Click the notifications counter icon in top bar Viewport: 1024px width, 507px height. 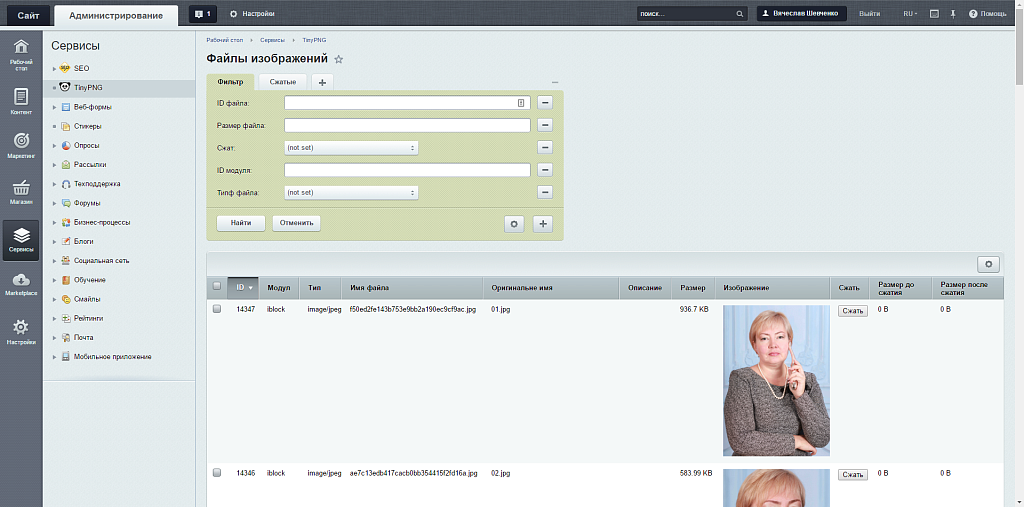click(x=203, y=14)
